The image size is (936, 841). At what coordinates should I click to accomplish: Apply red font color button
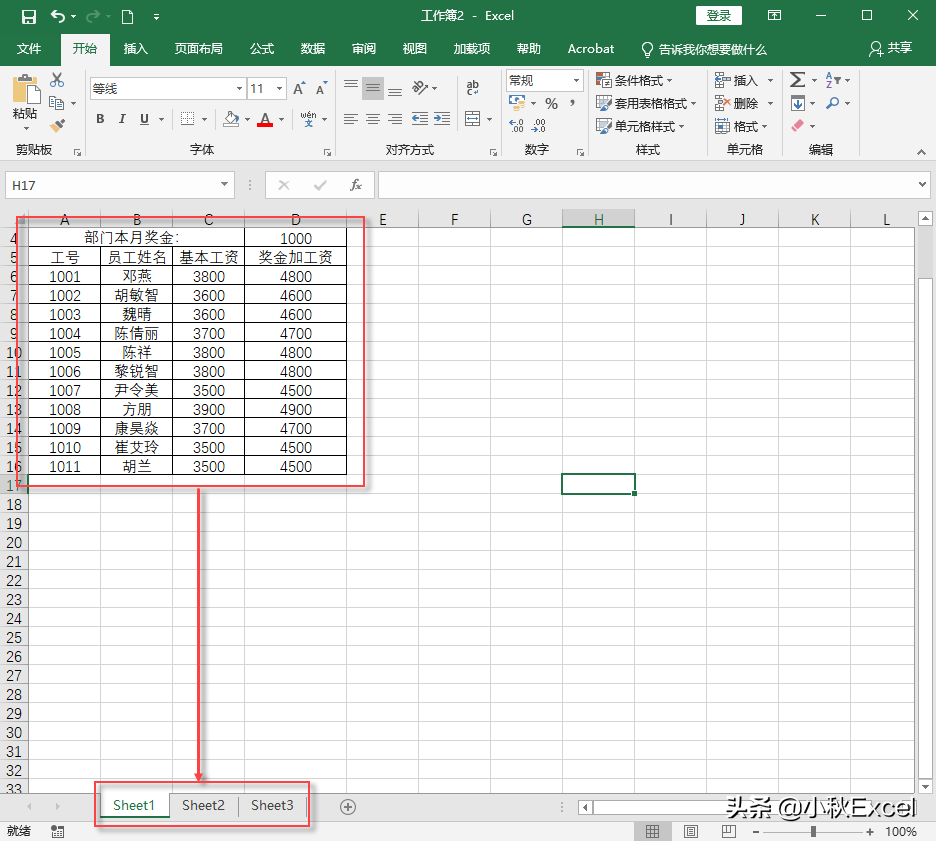coord(265,119)
